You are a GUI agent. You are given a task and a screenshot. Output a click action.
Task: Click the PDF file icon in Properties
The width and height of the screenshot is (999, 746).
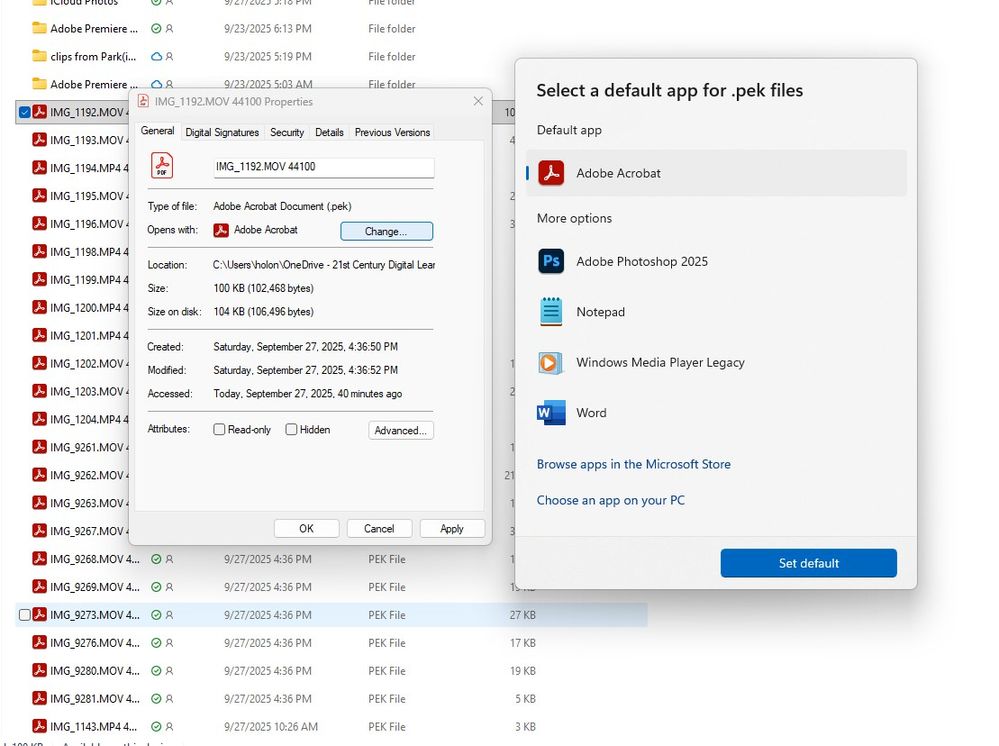coord(162,166)
